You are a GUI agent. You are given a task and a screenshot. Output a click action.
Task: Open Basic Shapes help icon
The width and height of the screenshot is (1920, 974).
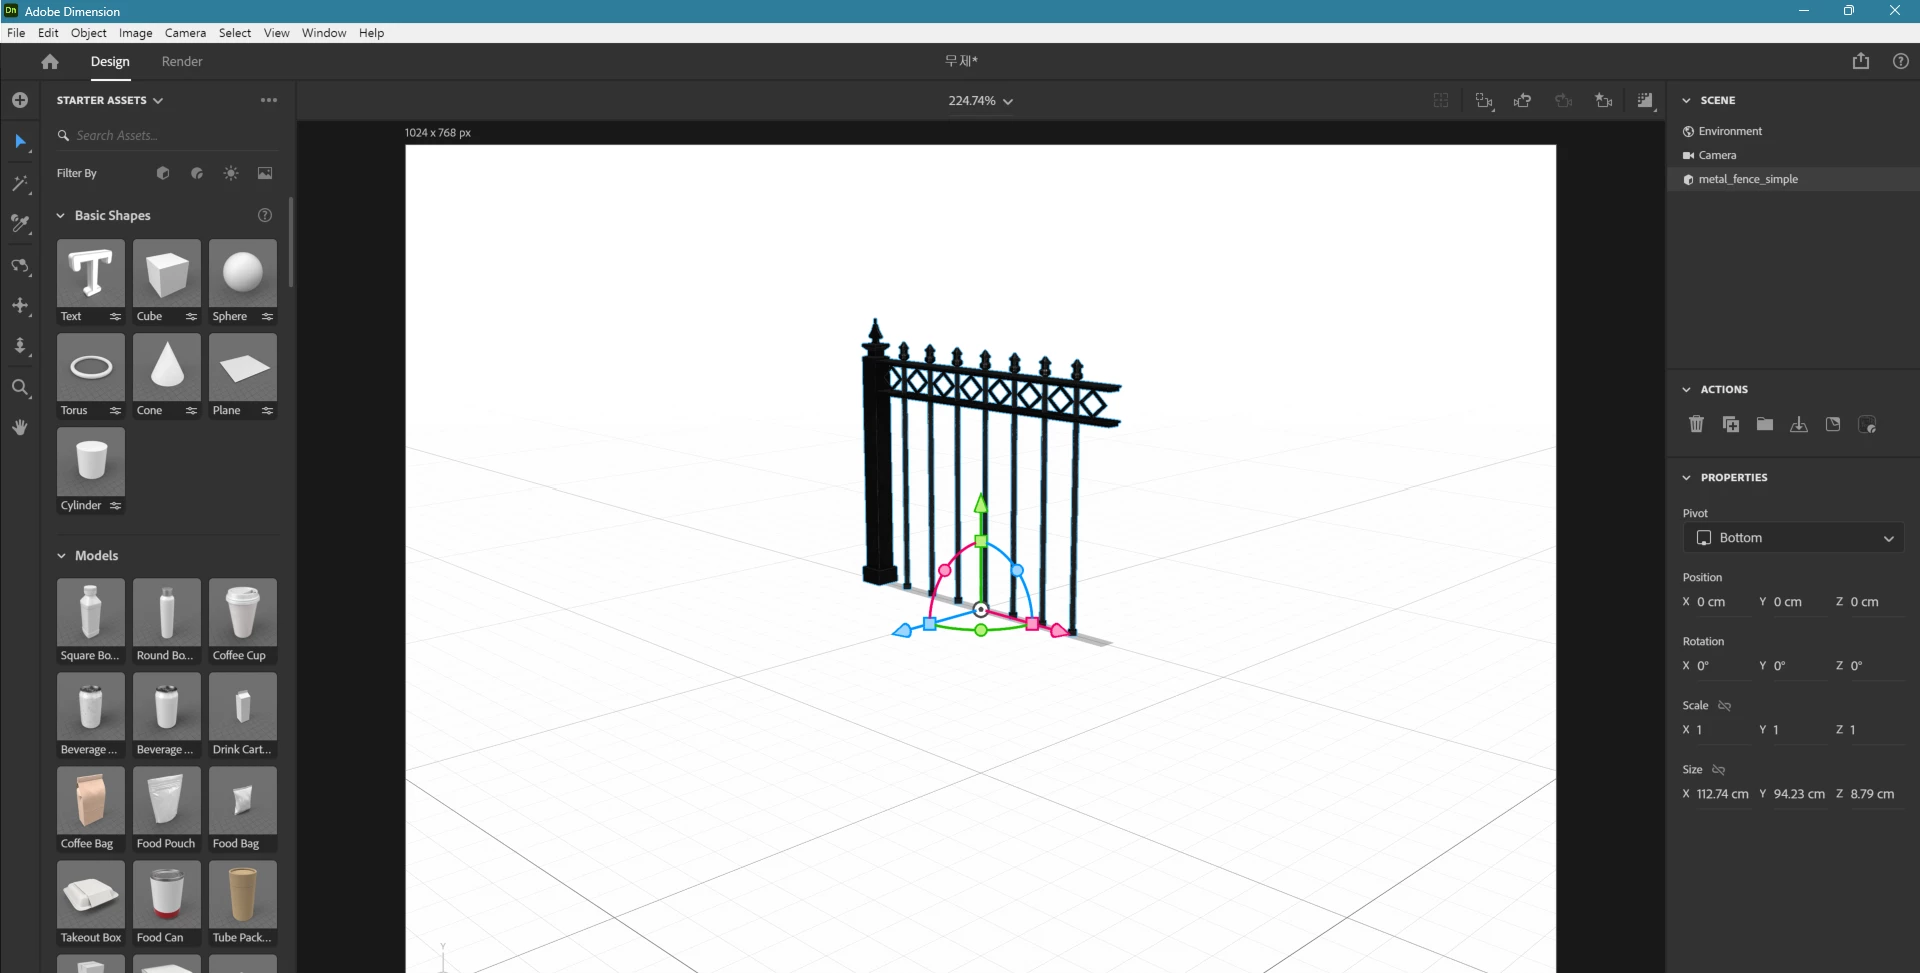[265, 215]
